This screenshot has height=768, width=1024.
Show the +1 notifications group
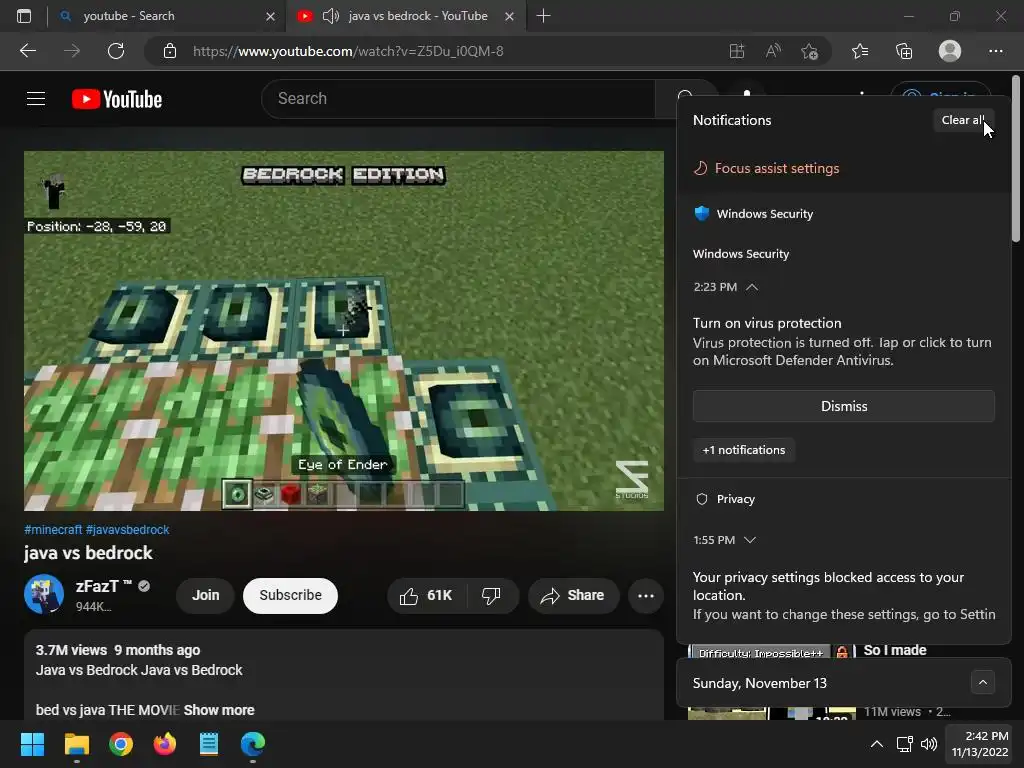coord(743,450)
